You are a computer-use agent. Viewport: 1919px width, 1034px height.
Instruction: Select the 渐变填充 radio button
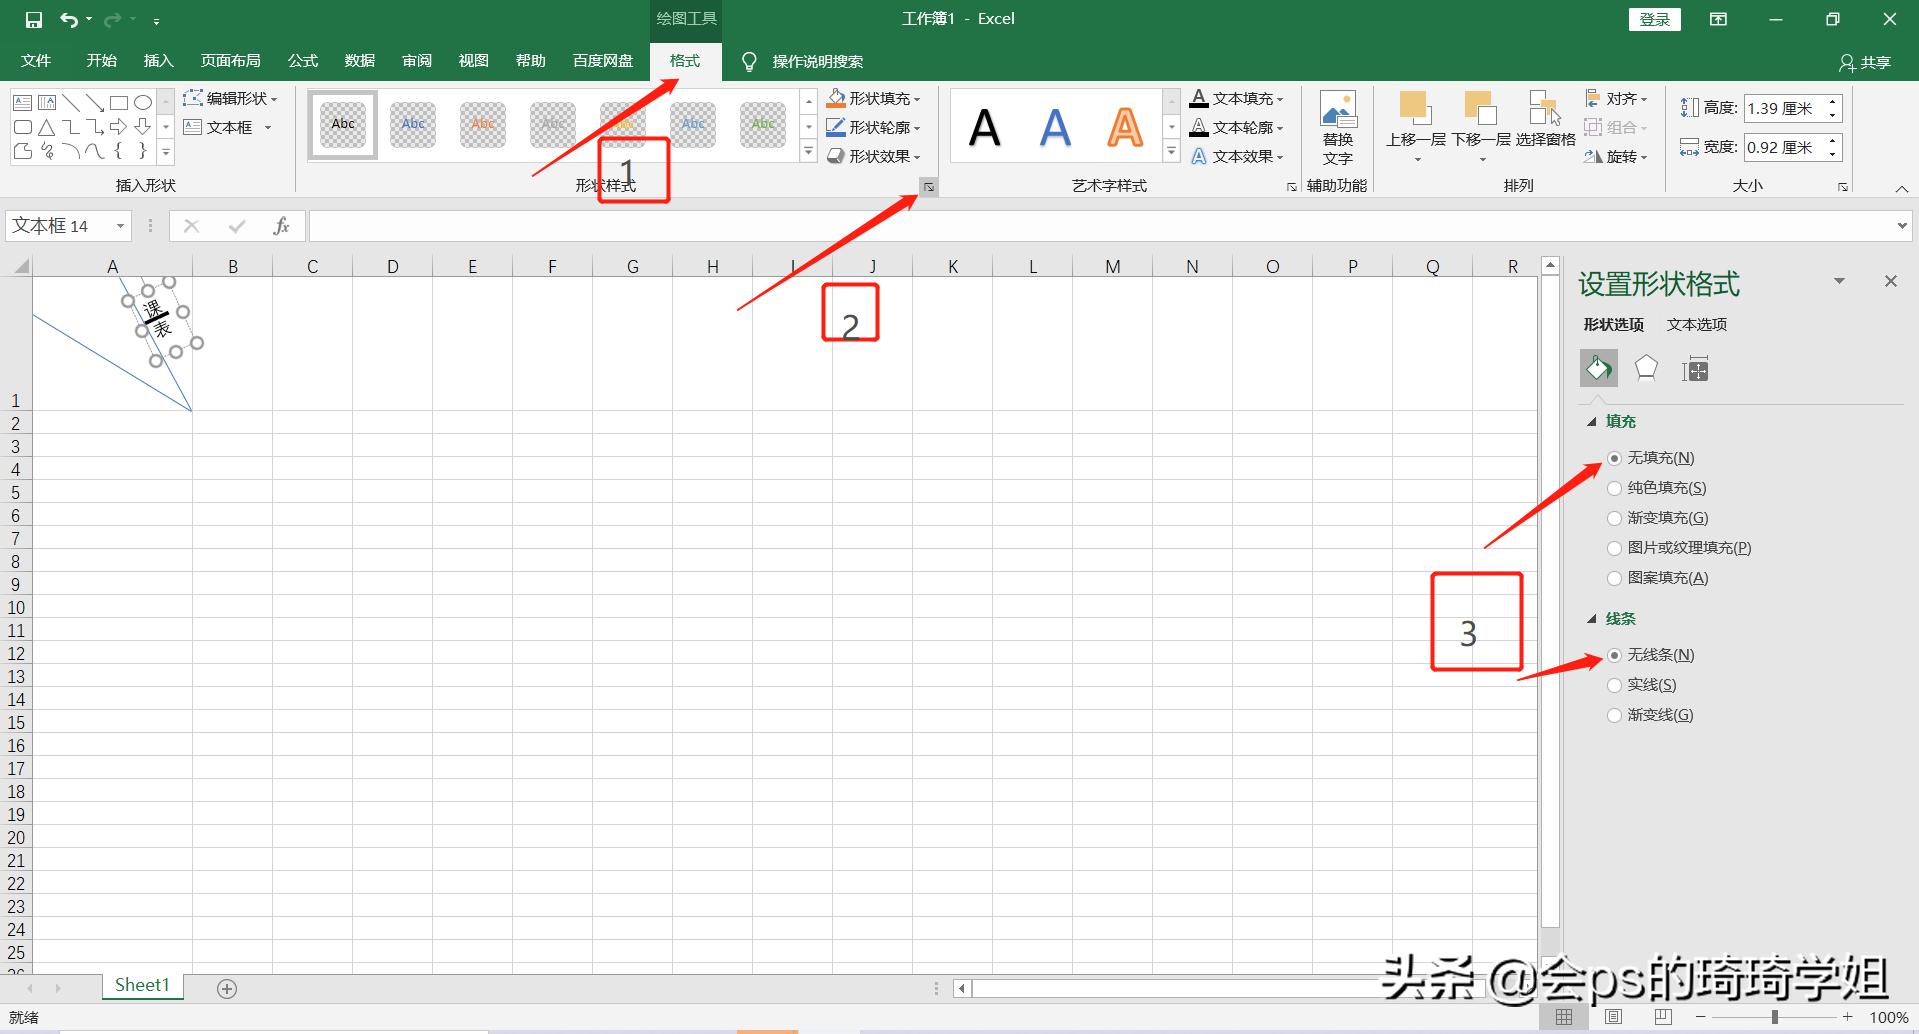(x=1614, y=518)
